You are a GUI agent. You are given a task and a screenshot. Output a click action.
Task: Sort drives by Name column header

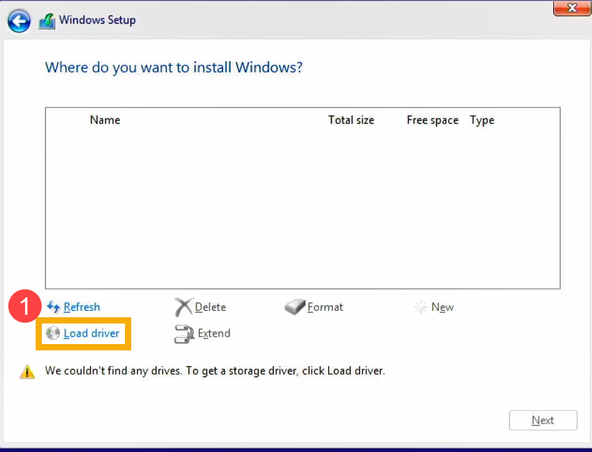105,120
